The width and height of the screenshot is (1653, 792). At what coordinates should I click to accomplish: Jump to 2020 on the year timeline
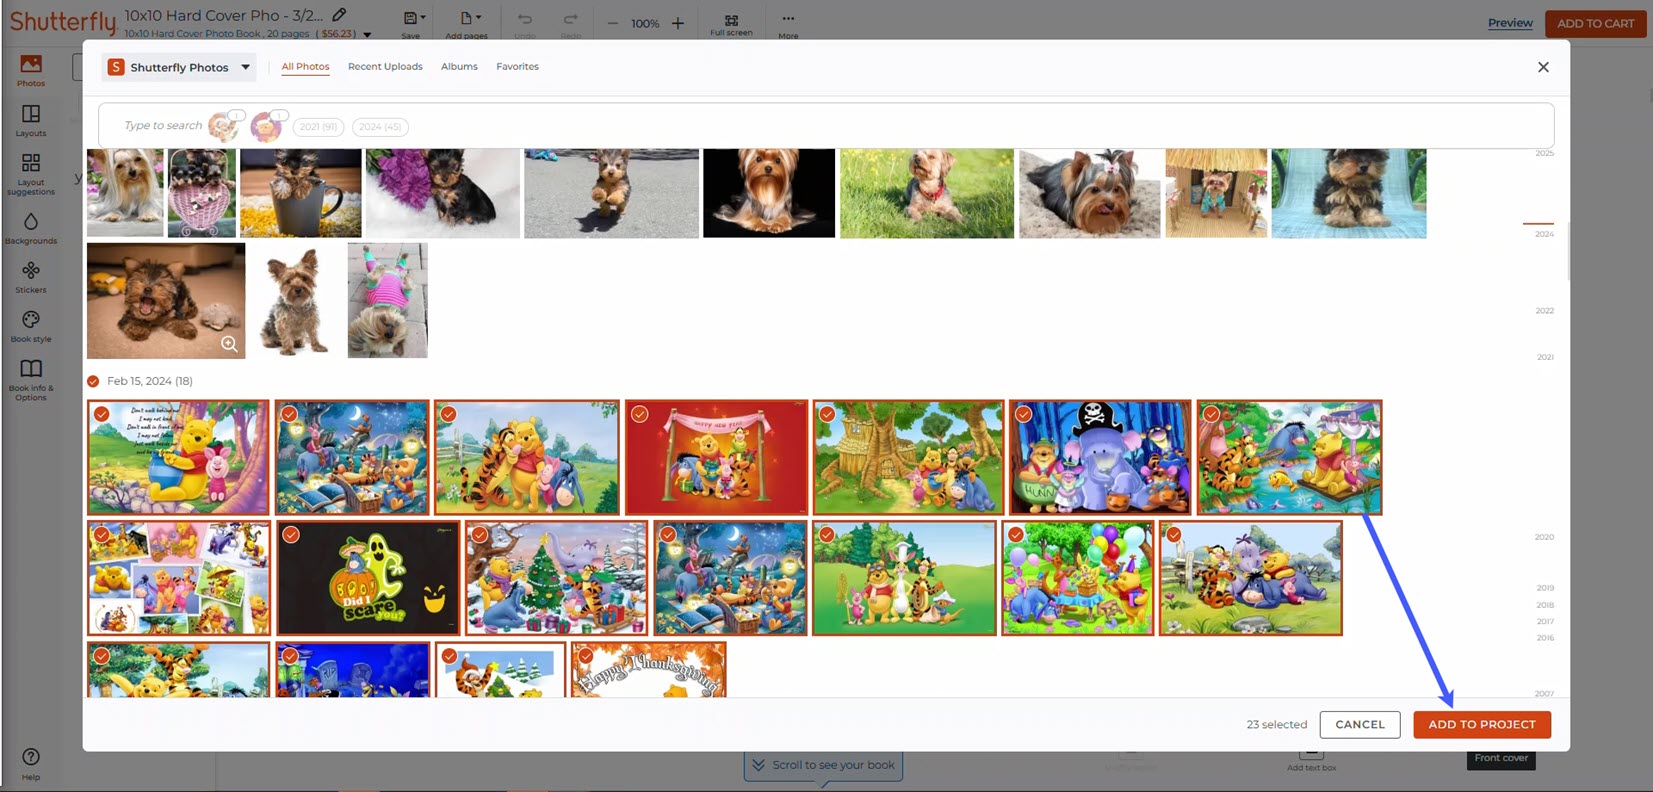(x=1544, y=537)
